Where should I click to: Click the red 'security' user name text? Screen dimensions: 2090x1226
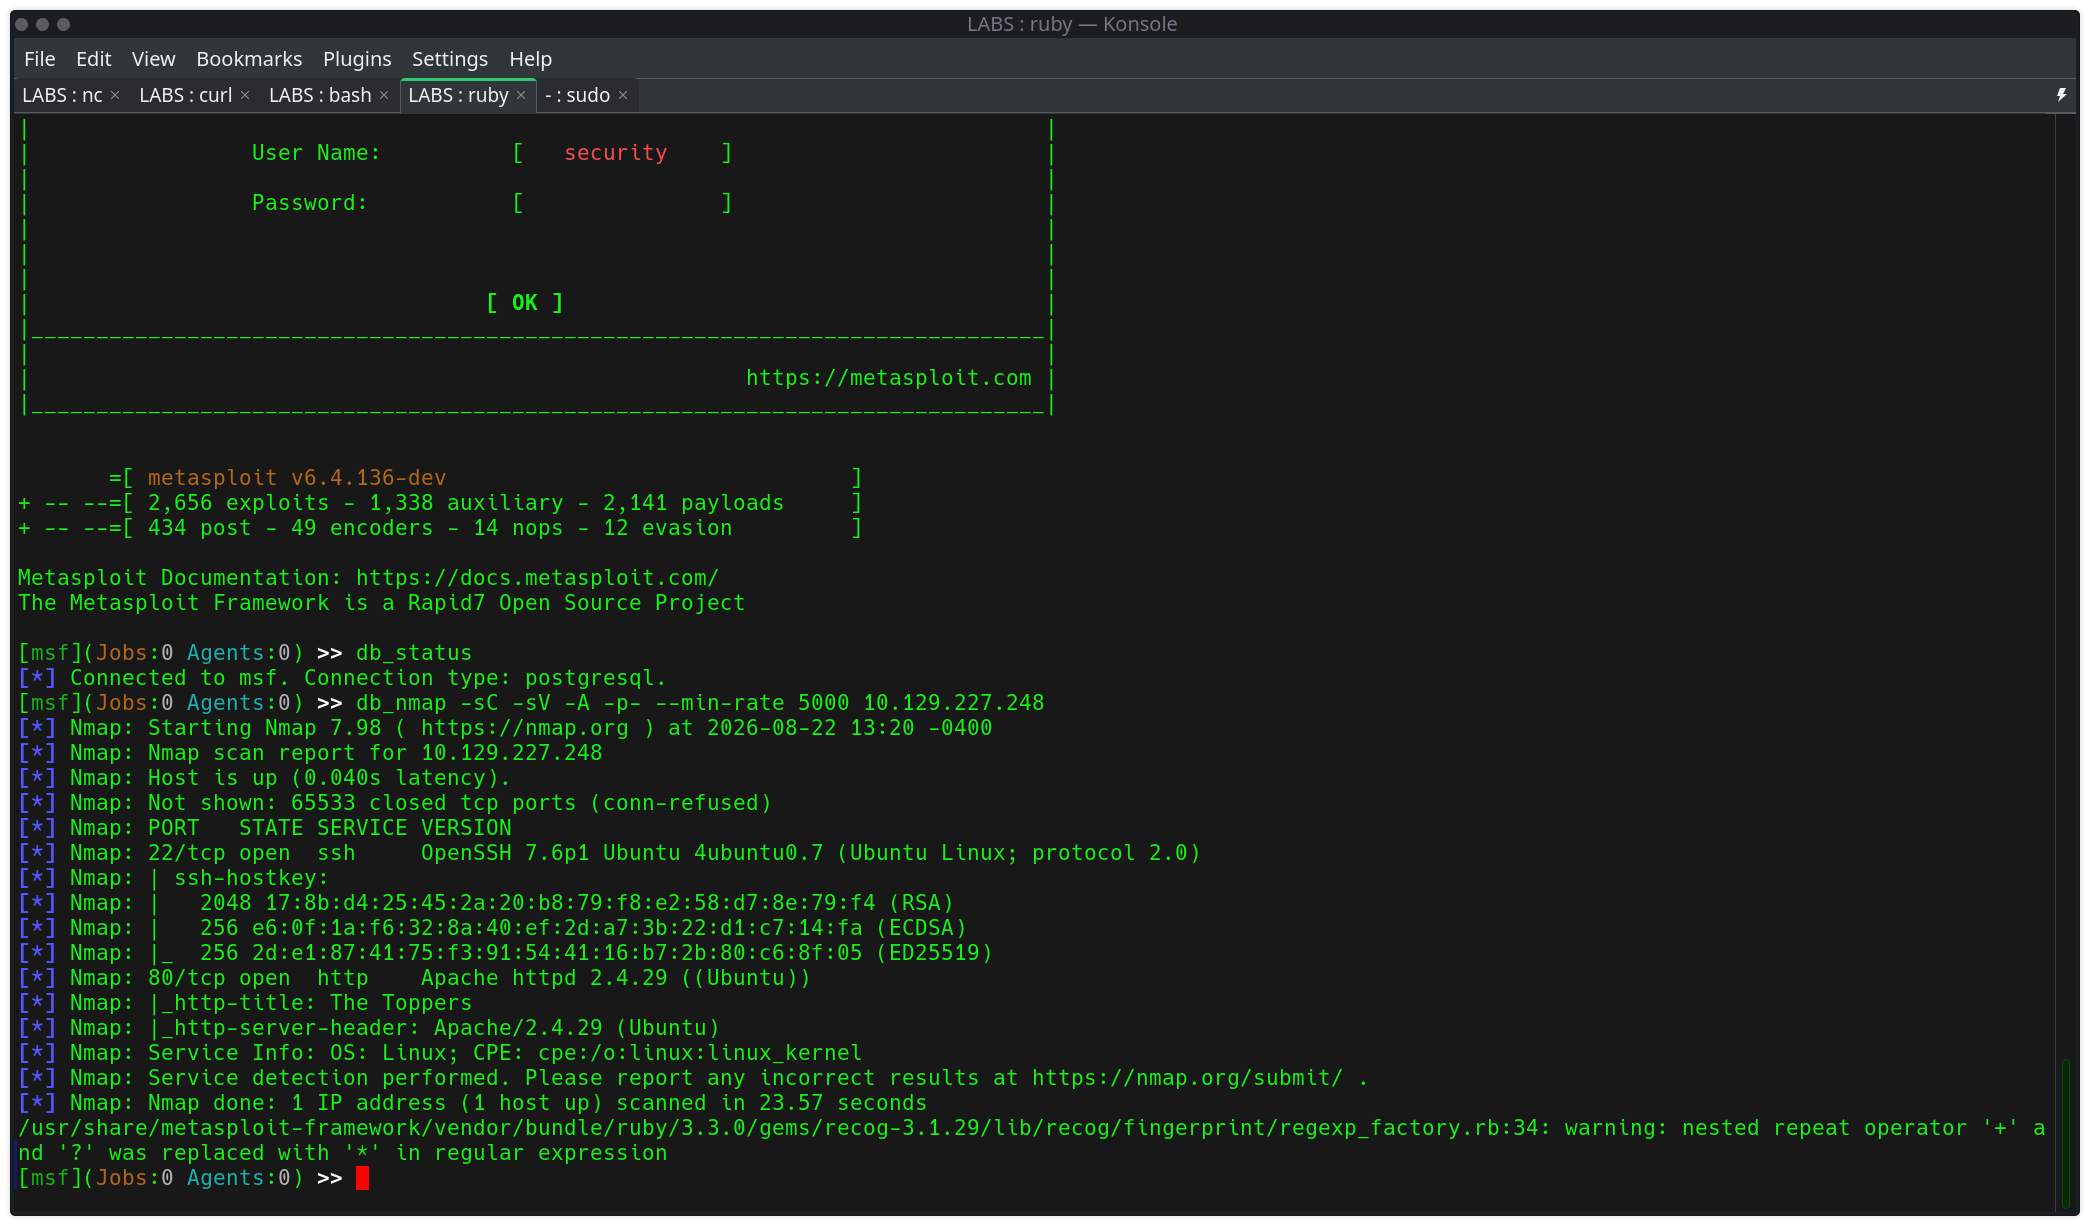point(615,153)
